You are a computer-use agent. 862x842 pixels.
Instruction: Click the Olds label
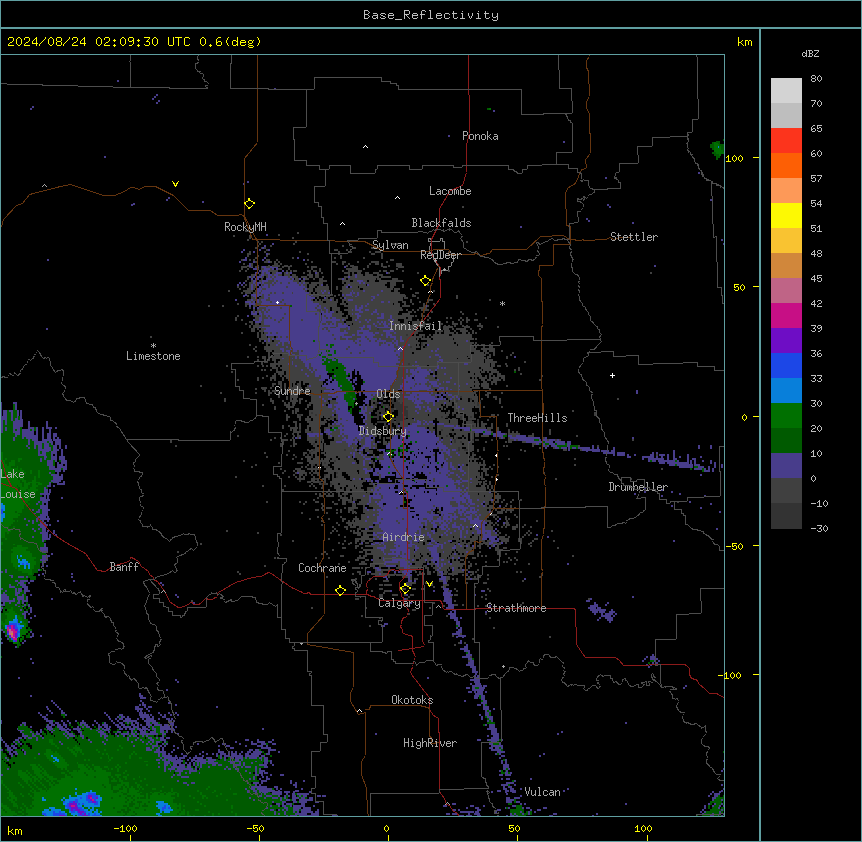click(388, 394)
